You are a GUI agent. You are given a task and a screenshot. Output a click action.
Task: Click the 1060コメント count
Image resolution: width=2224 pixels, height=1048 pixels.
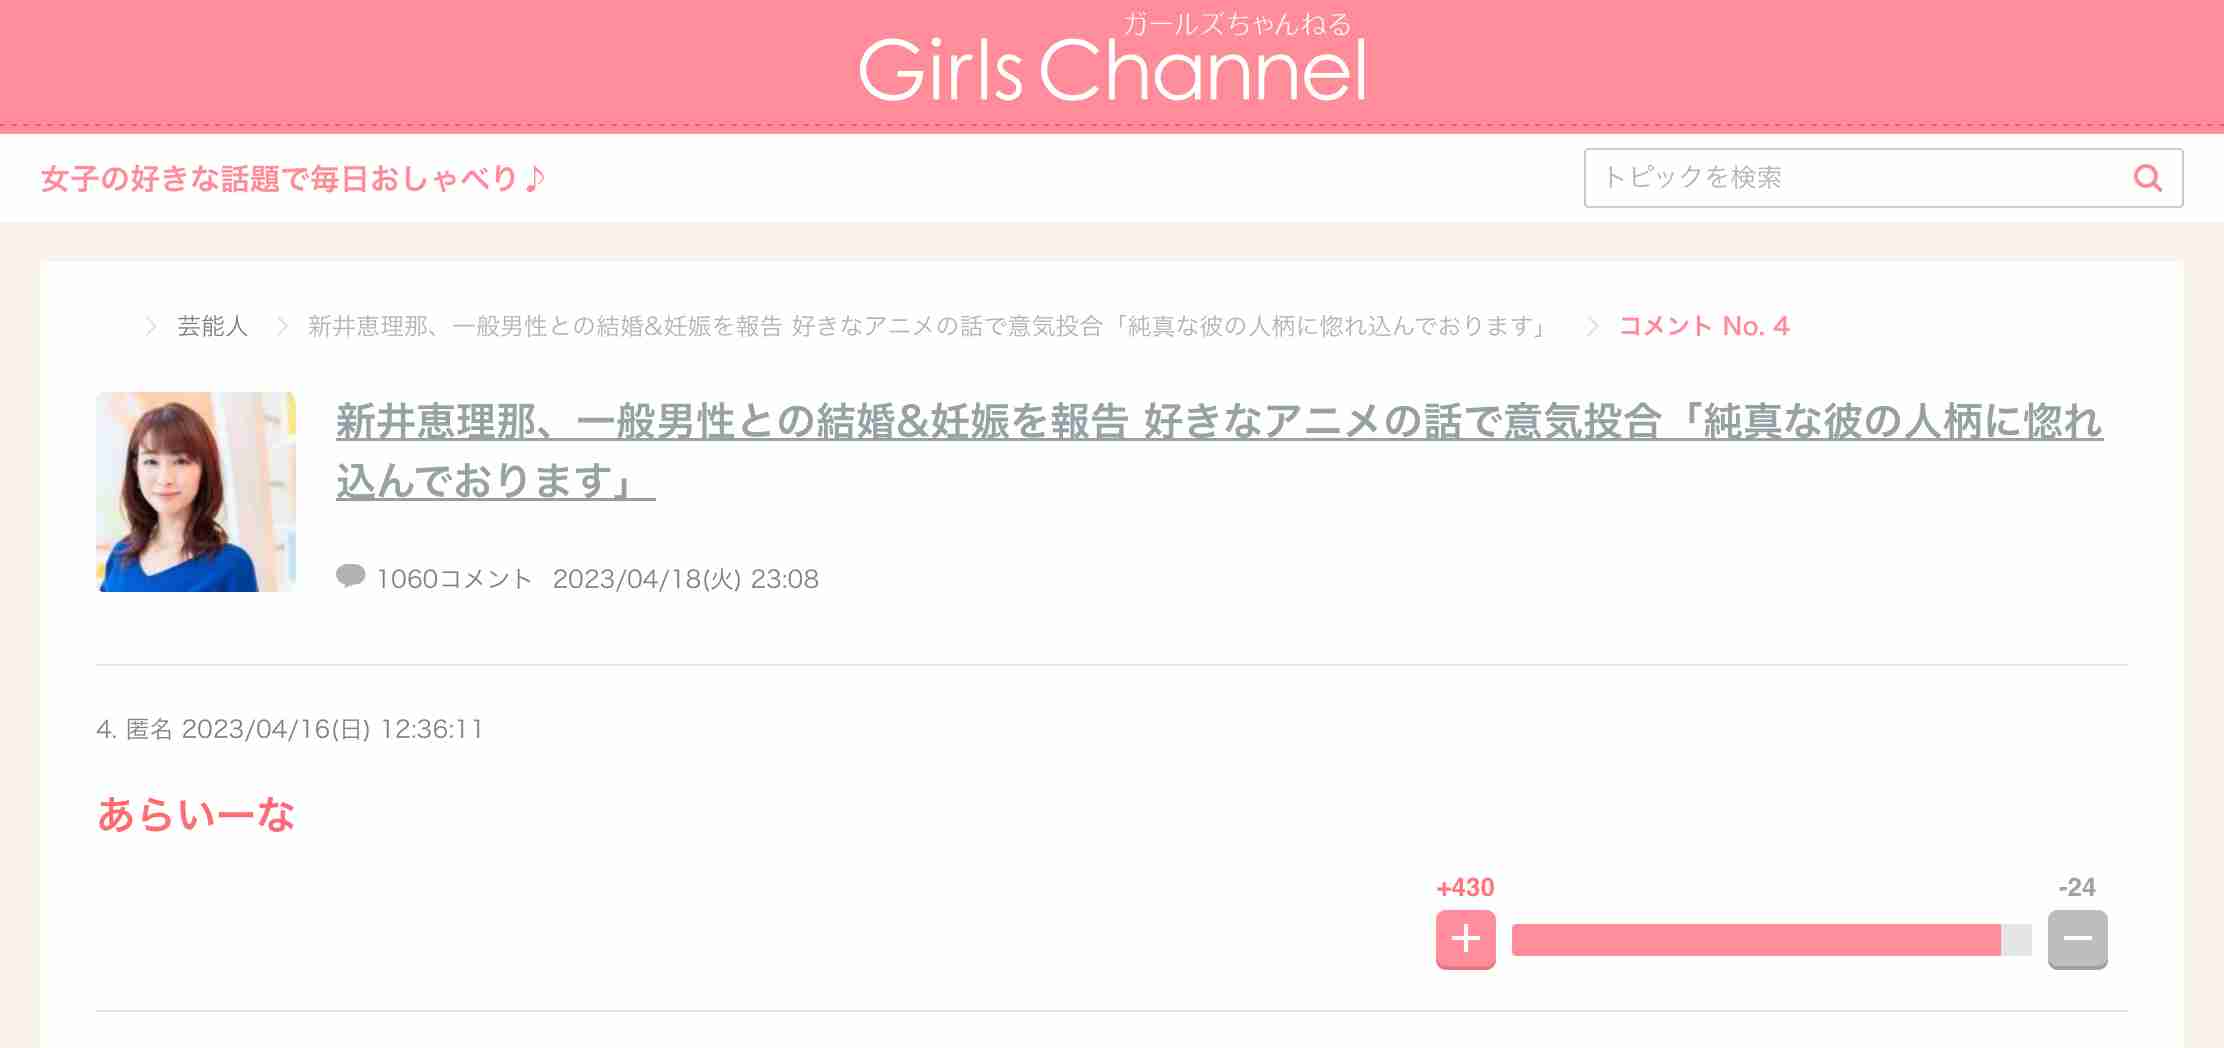point(455,579)
